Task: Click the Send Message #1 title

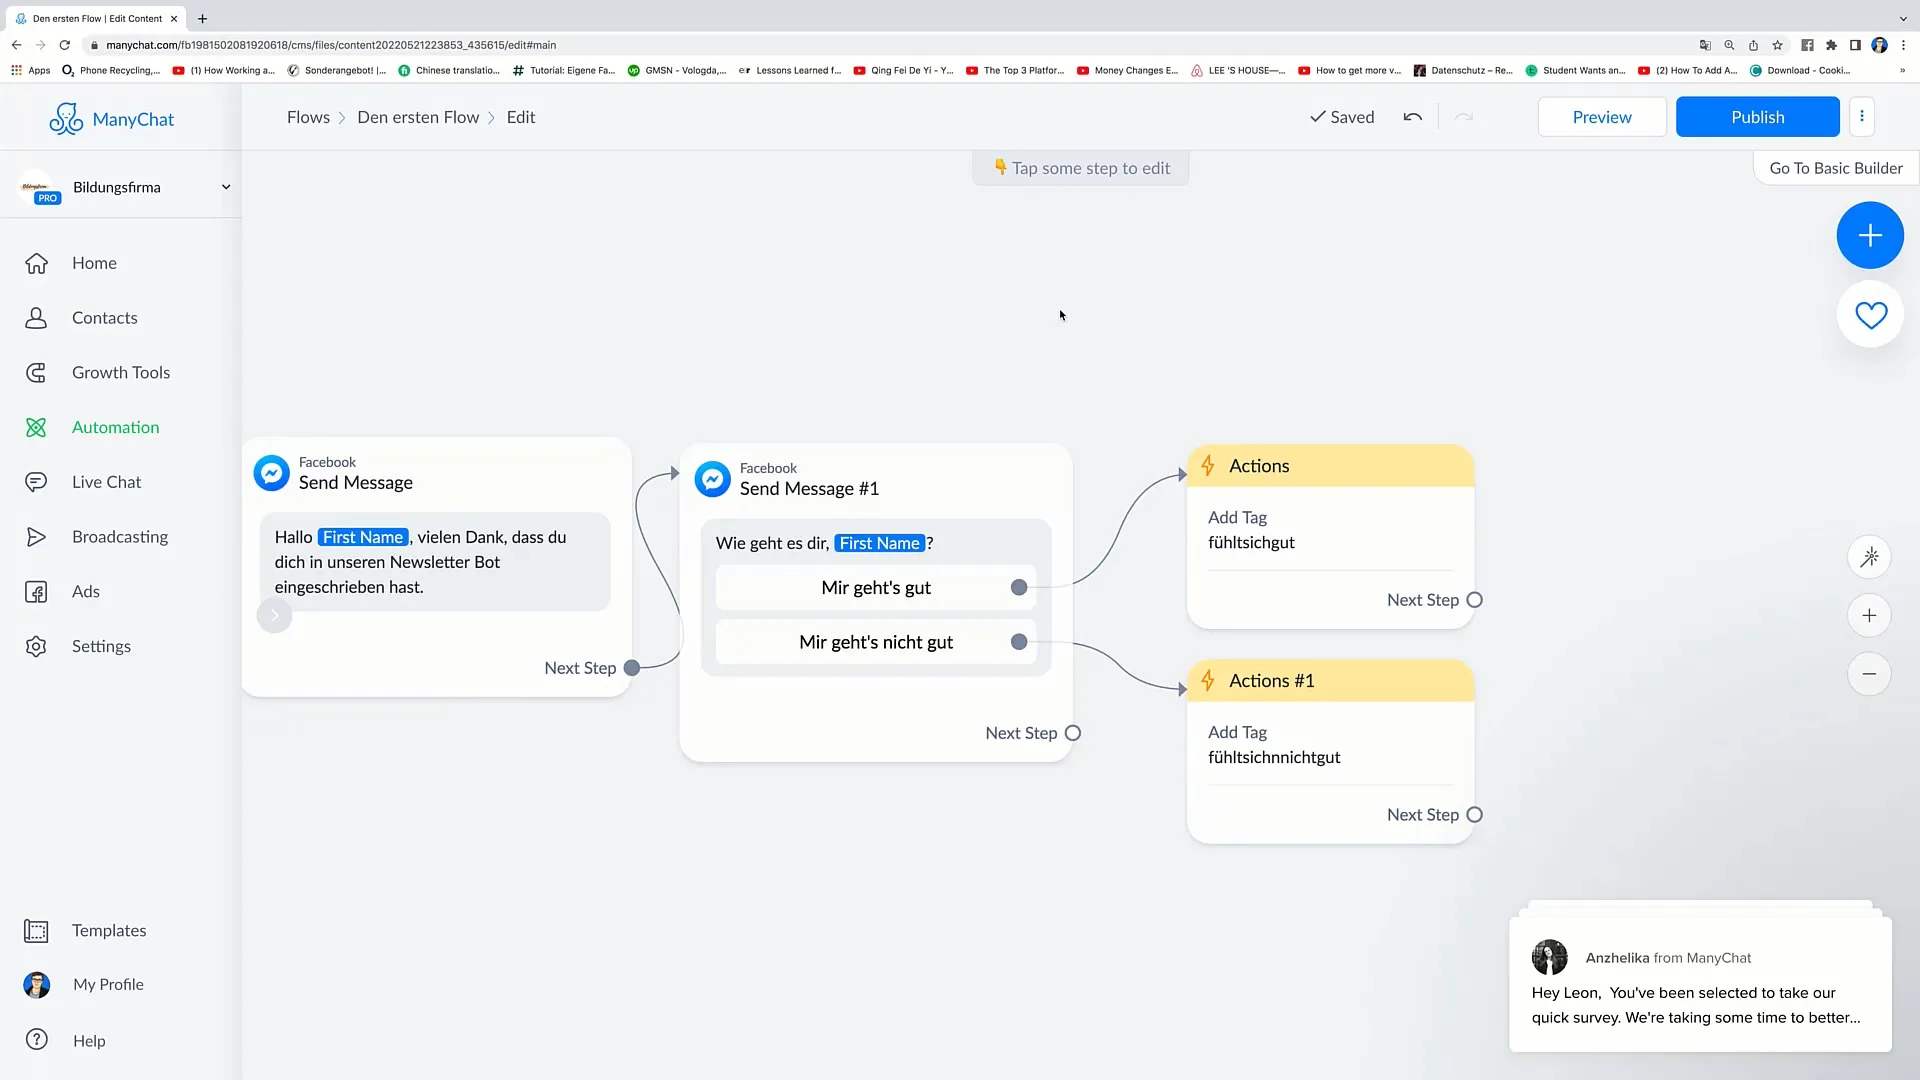Action: (x=809, y=489)
